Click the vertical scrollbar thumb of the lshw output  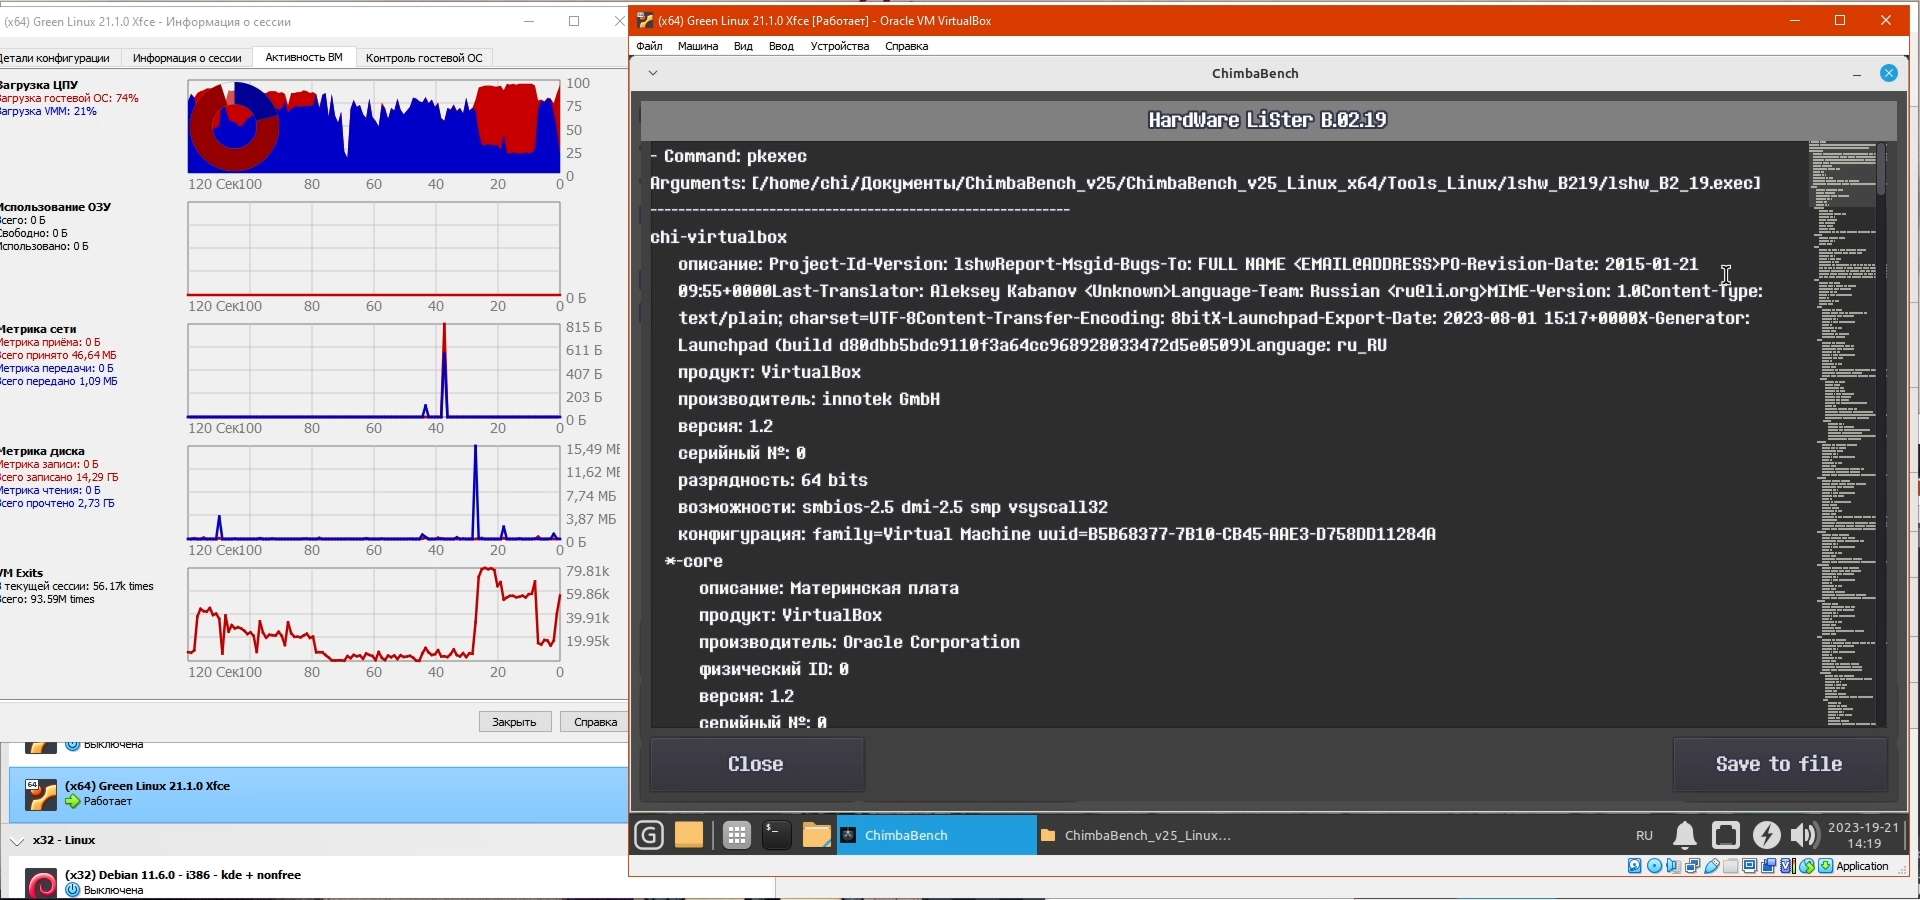1881,168
